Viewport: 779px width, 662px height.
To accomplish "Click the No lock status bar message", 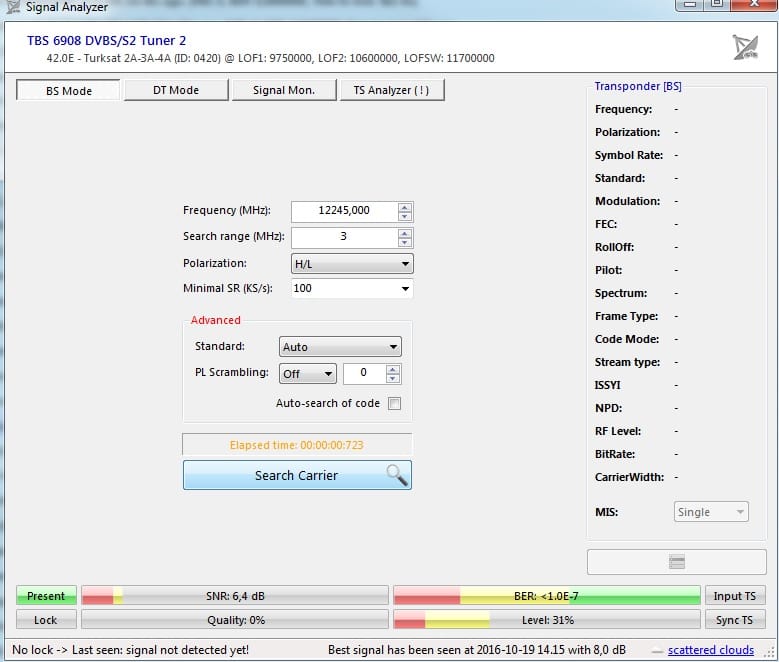I will 130,650.
